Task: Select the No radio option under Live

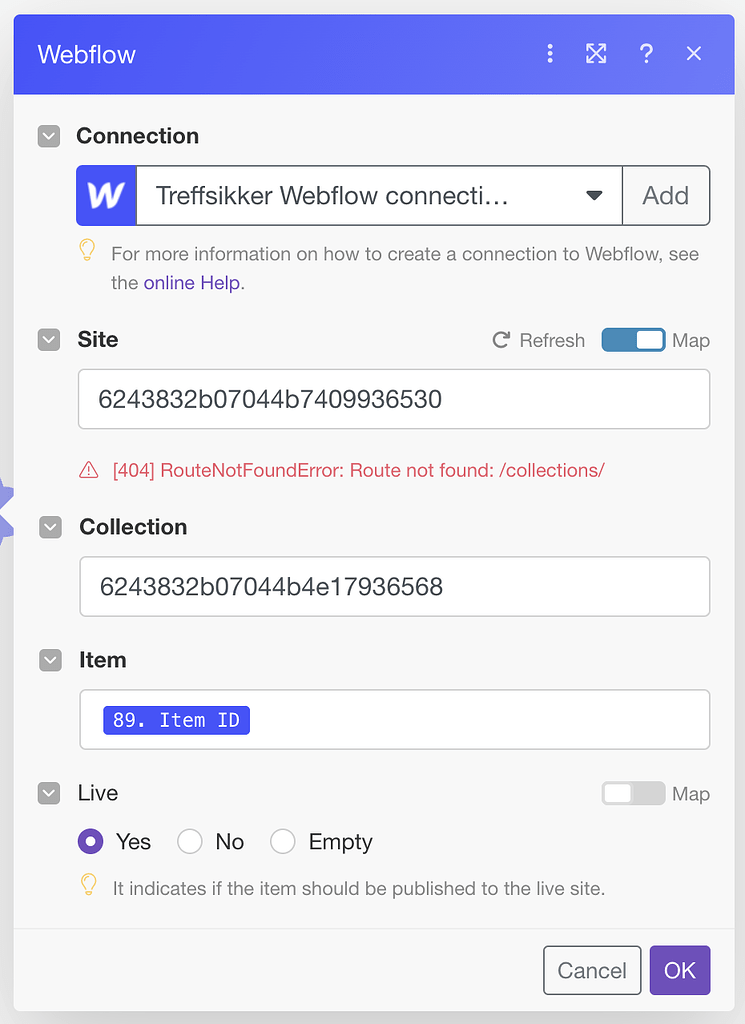Action: (189, 841)
